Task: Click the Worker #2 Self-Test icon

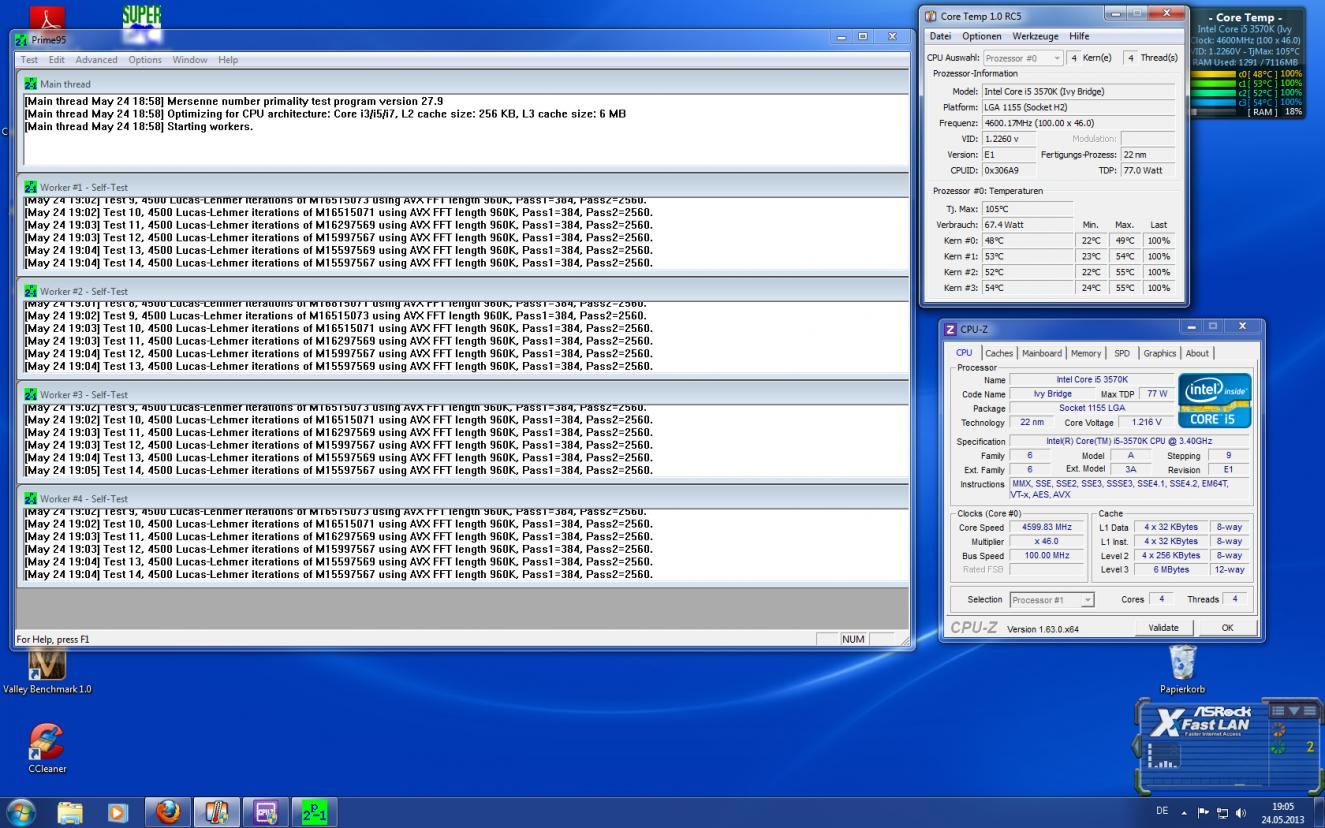Action: point(30,291)
